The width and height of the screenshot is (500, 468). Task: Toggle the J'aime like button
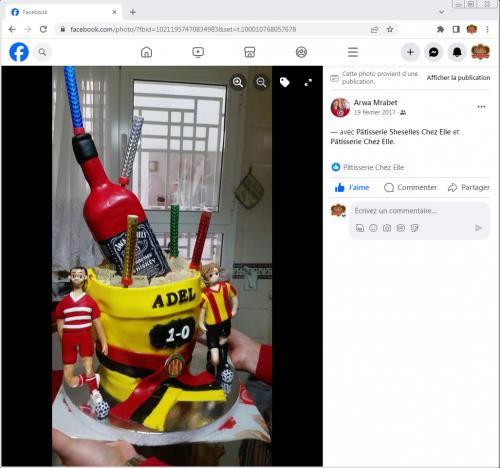pos(352,187)
